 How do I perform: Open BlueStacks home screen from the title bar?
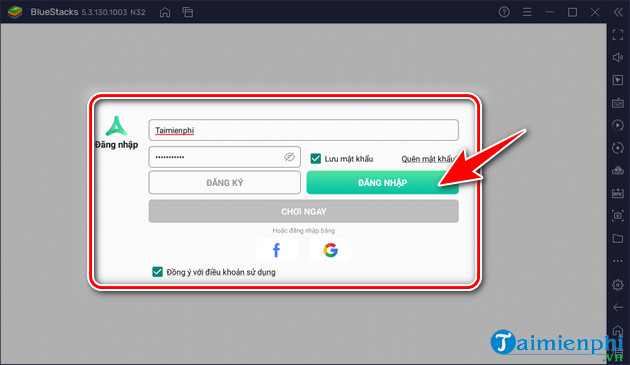pos(165,12)
